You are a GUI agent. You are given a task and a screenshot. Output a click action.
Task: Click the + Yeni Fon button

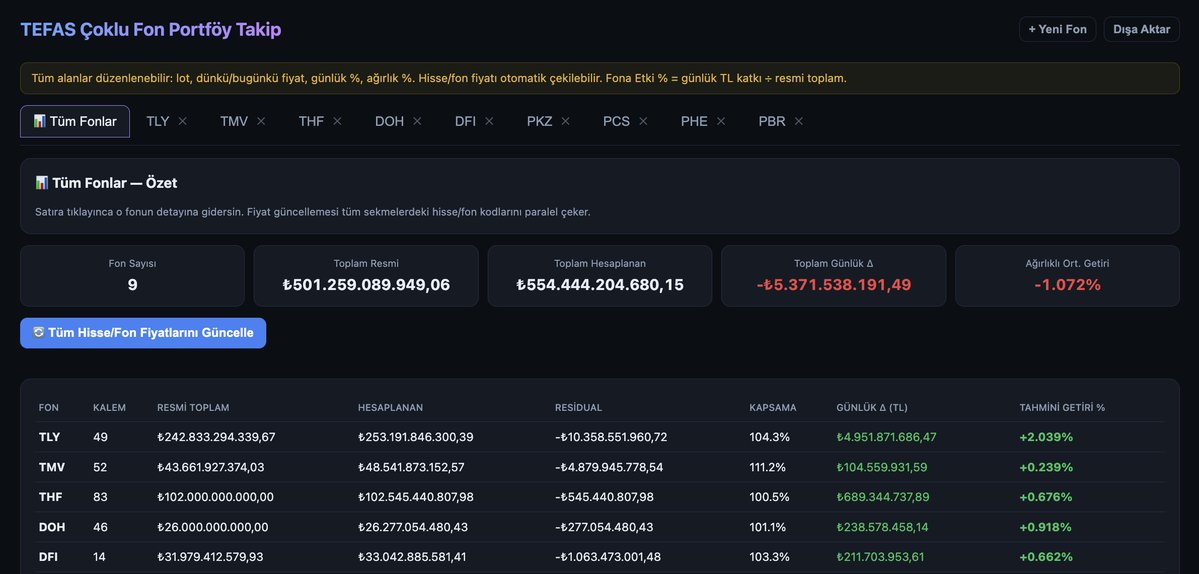click(1058, 29)
